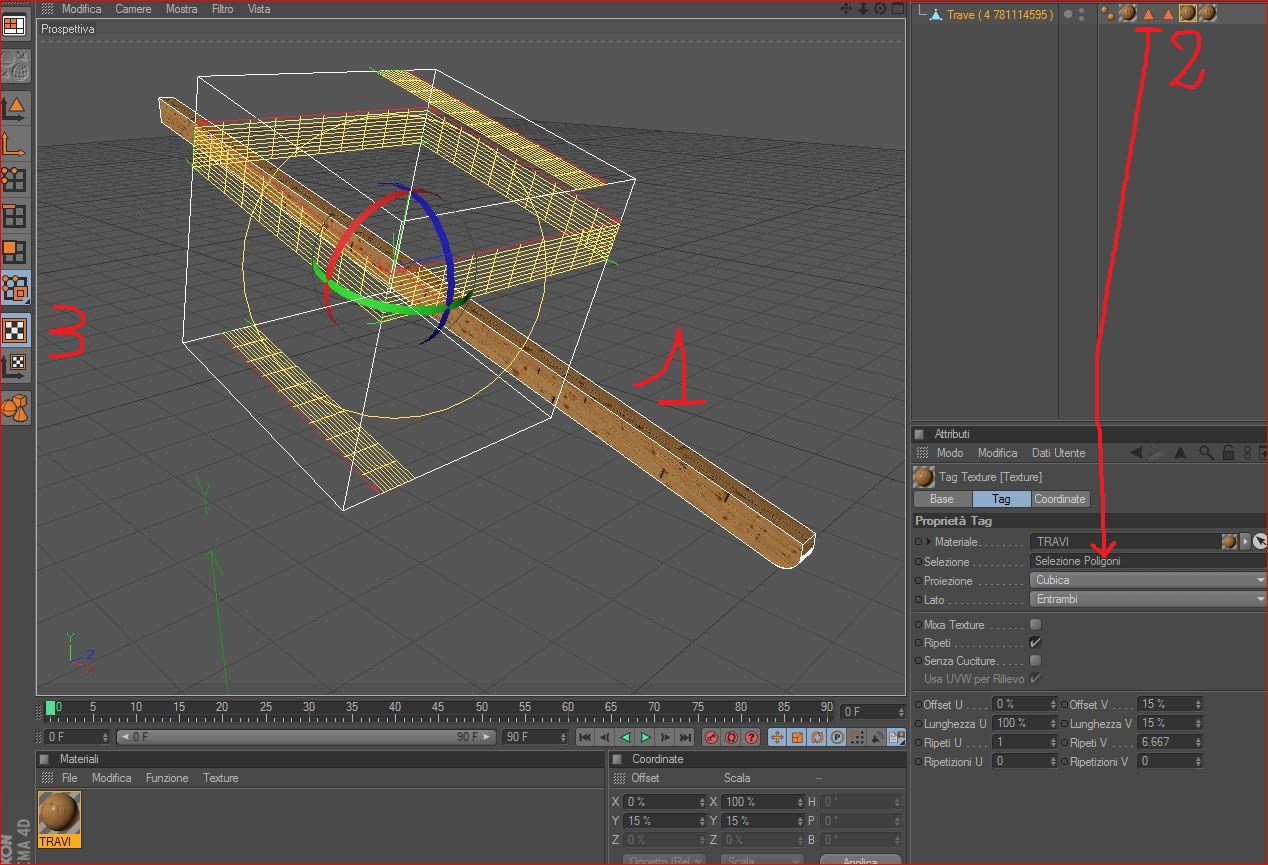Select the Points mode tool
Image resolution: width=1268 pixels, height=865 pixels.
[x=14, y=180]
